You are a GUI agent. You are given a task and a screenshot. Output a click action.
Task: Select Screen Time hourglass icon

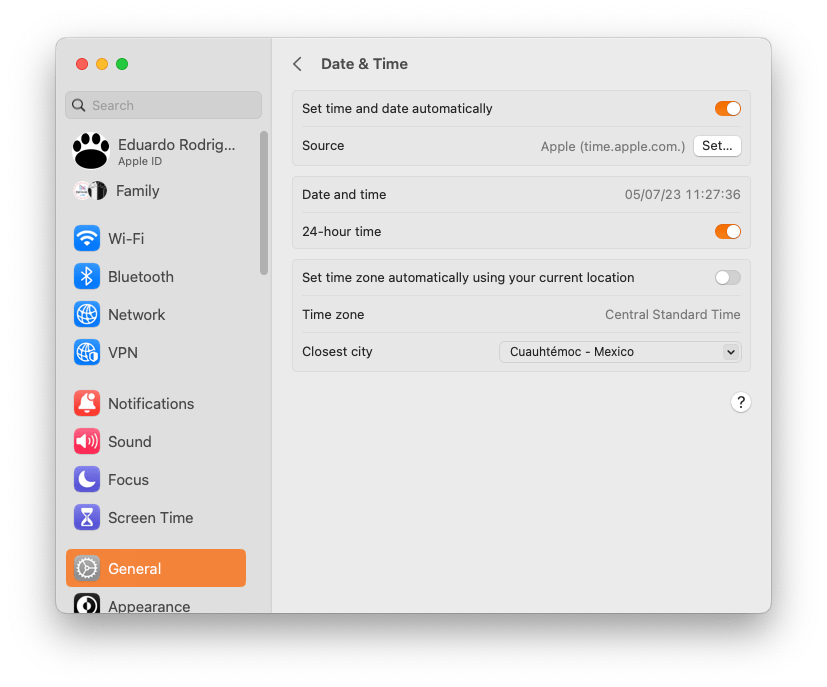[87, 518]
